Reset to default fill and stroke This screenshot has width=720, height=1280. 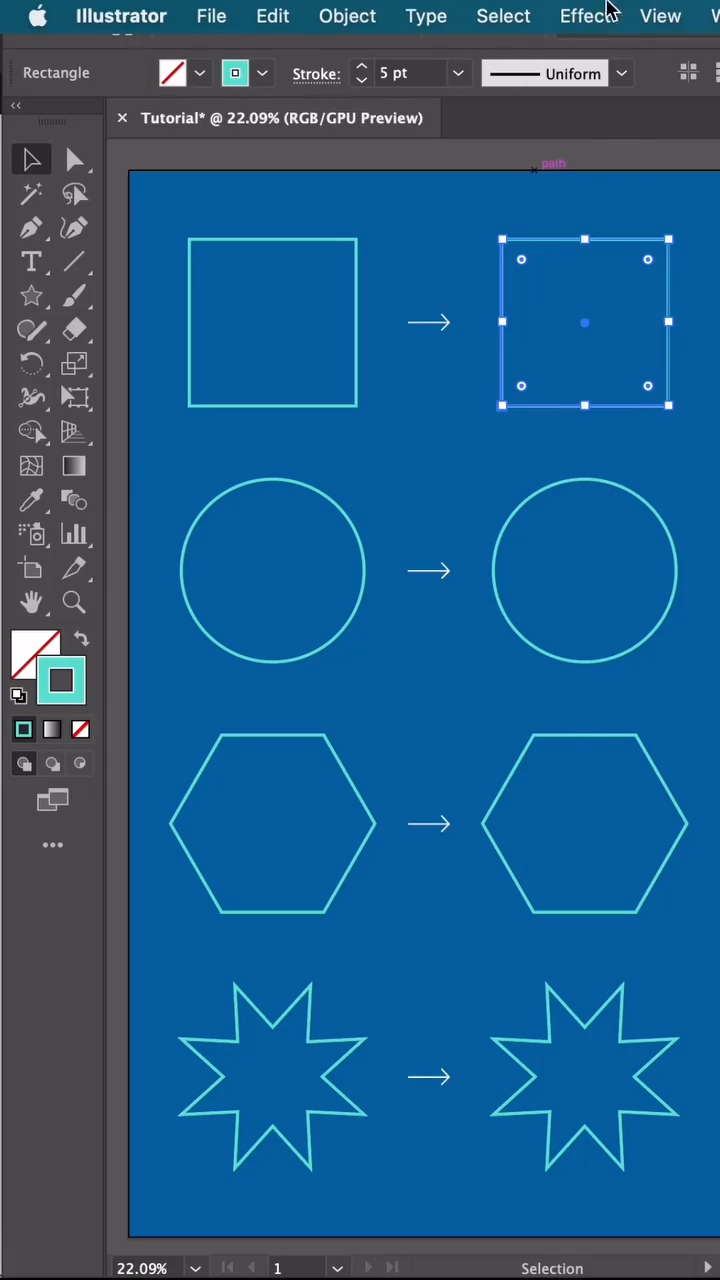[19, 696]
